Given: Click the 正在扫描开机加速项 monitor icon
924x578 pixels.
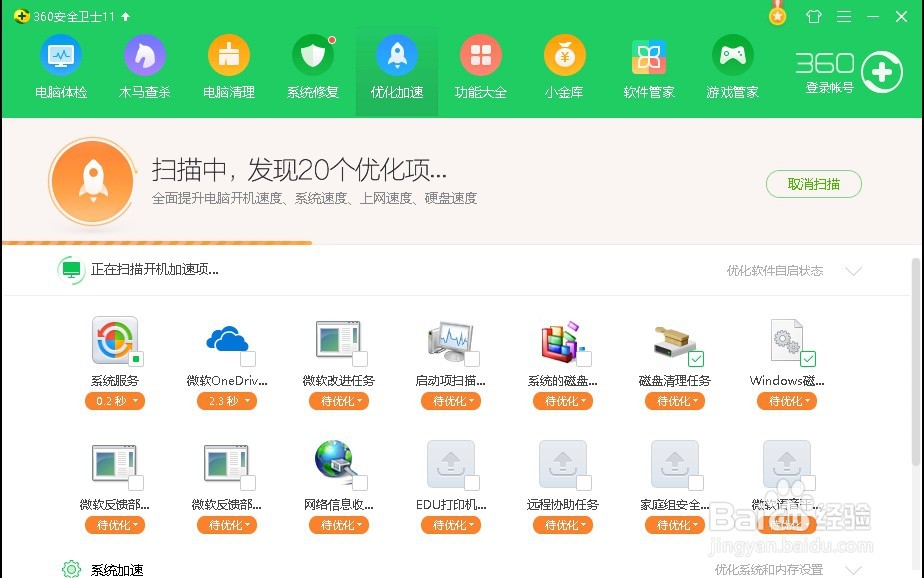Looking at the screenshot, I should [71, 270].
